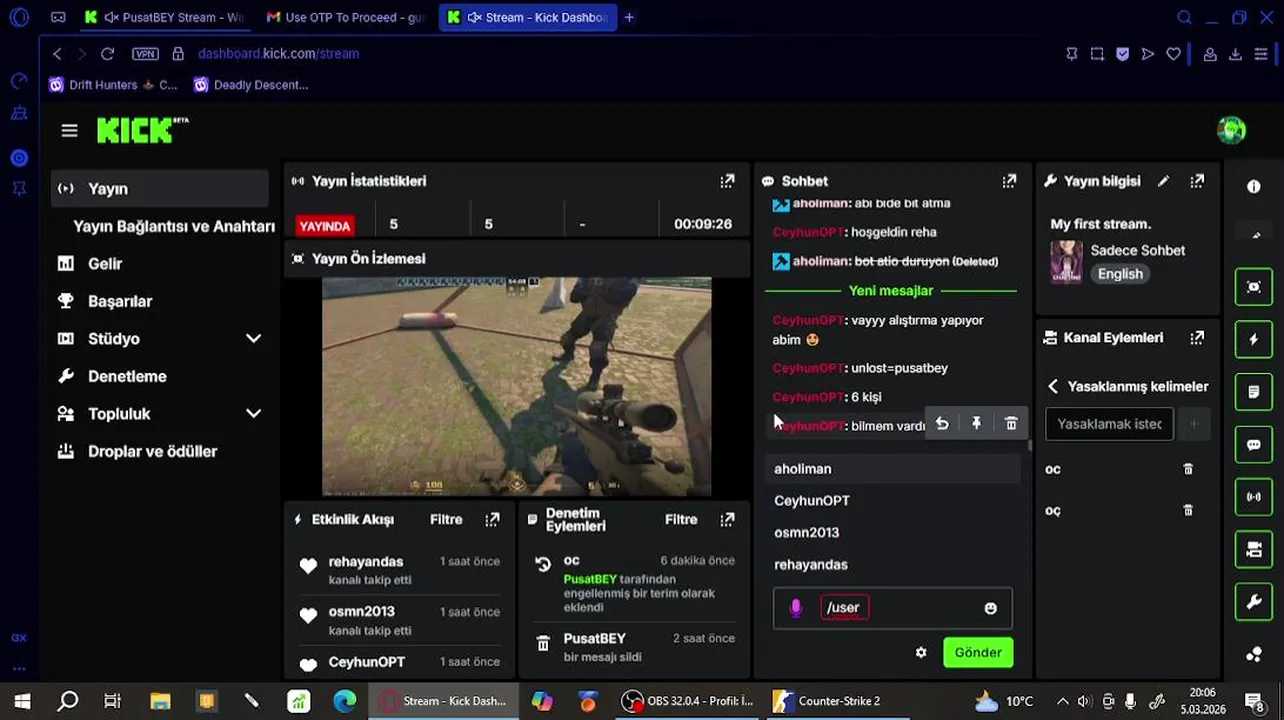
Task: Toggle stream preview widget in right sidebar
Action: [1254, 287]
